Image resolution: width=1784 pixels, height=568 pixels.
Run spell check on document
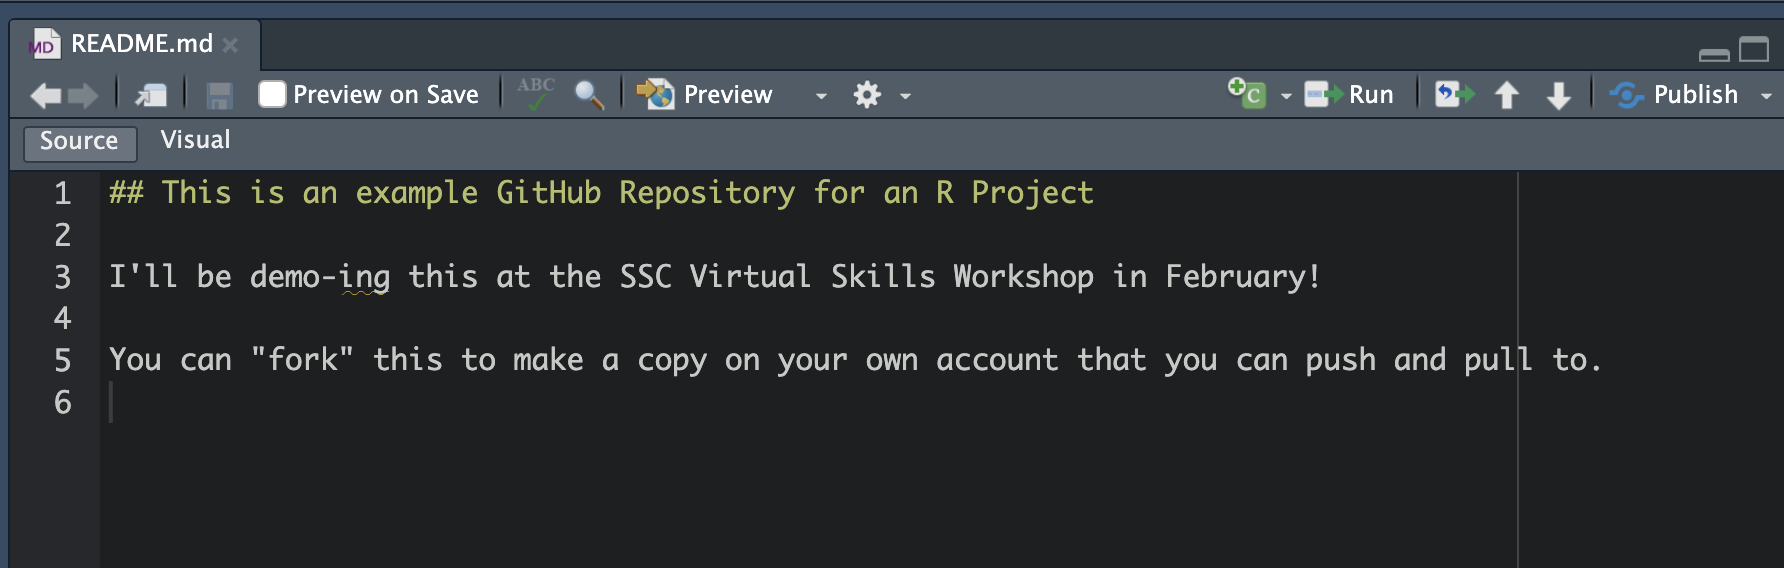pos(536,94)
